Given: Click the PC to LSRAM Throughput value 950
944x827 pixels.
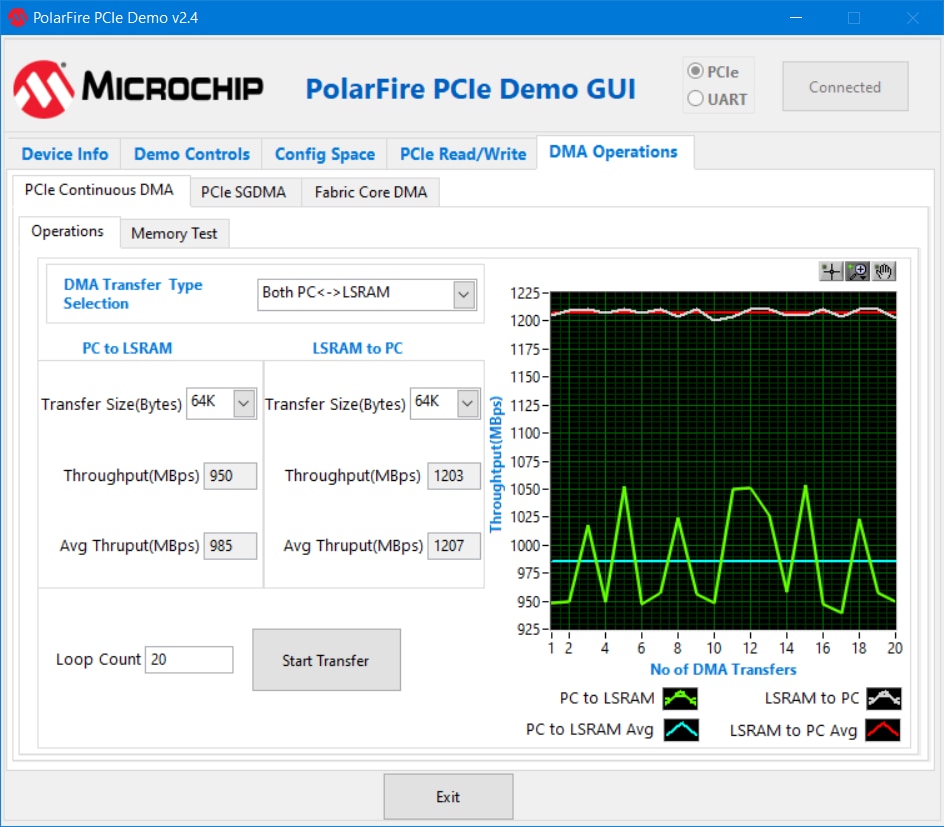Looking at the screenshot, I should pyautogui.click(x=230, y=475).
